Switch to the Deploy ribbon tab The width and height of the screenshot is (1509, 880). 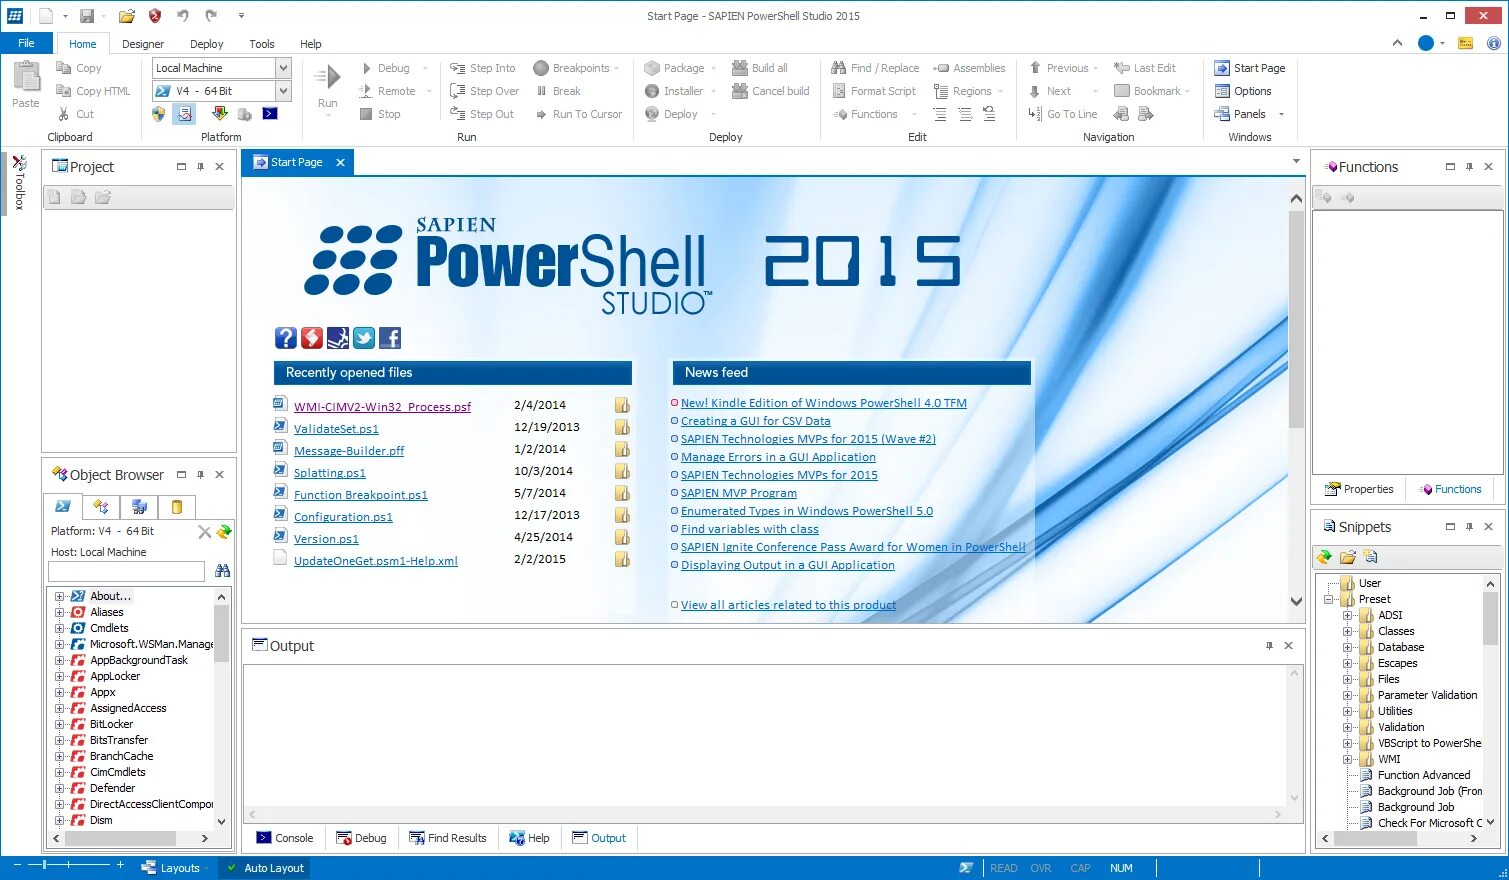(x=207, y=44)
